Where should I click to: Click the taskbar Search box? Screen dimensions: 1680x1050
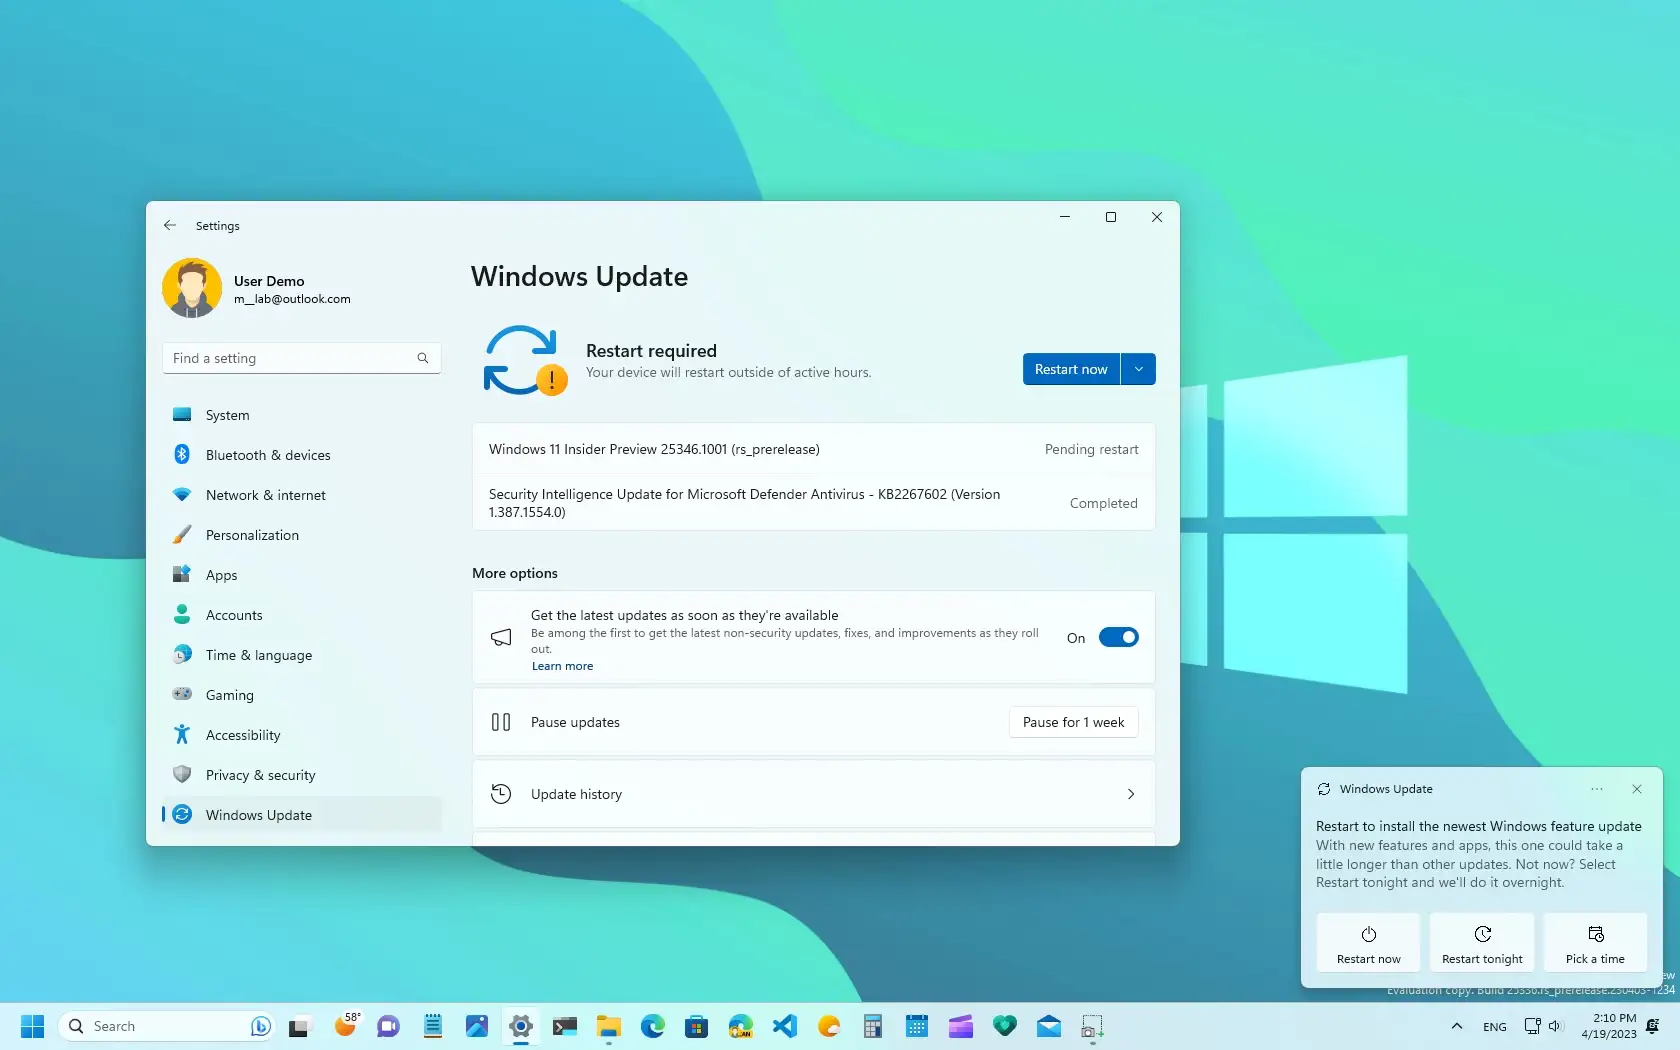coord(167,1026)
